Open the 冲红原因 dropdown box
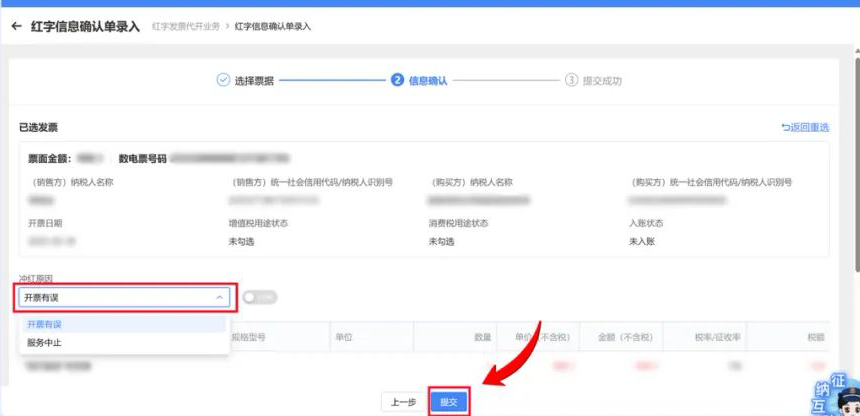Viewport: 860px width, 416px height. click(x=124, y=297)
